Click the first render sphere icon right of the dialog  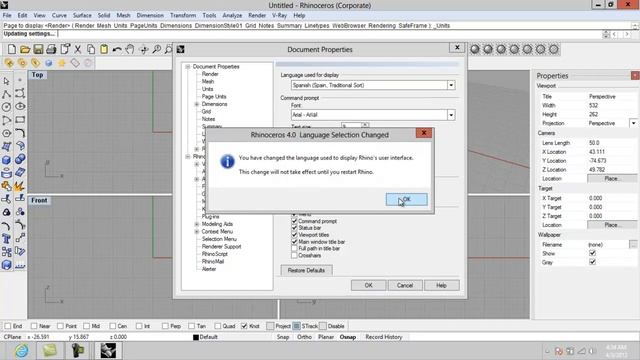coord(475,49)
